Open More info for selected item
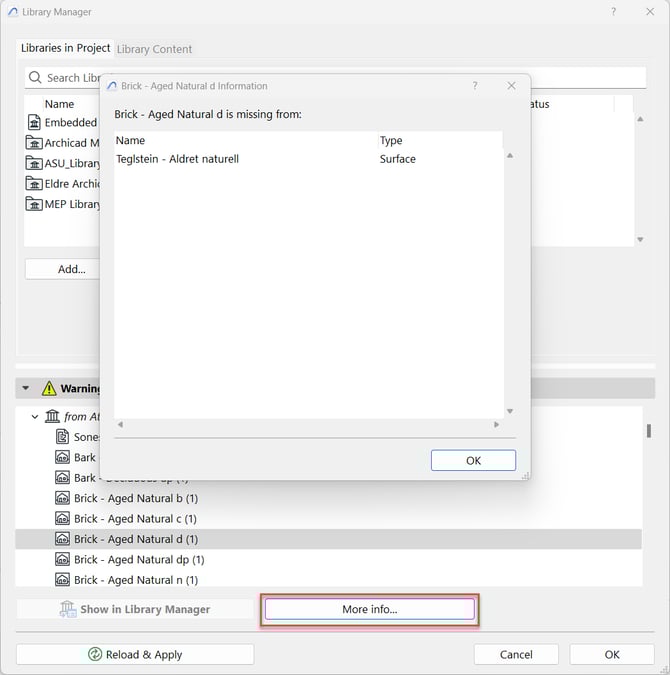Viewport: 670px width, 675px height. (x=369, y=609)
